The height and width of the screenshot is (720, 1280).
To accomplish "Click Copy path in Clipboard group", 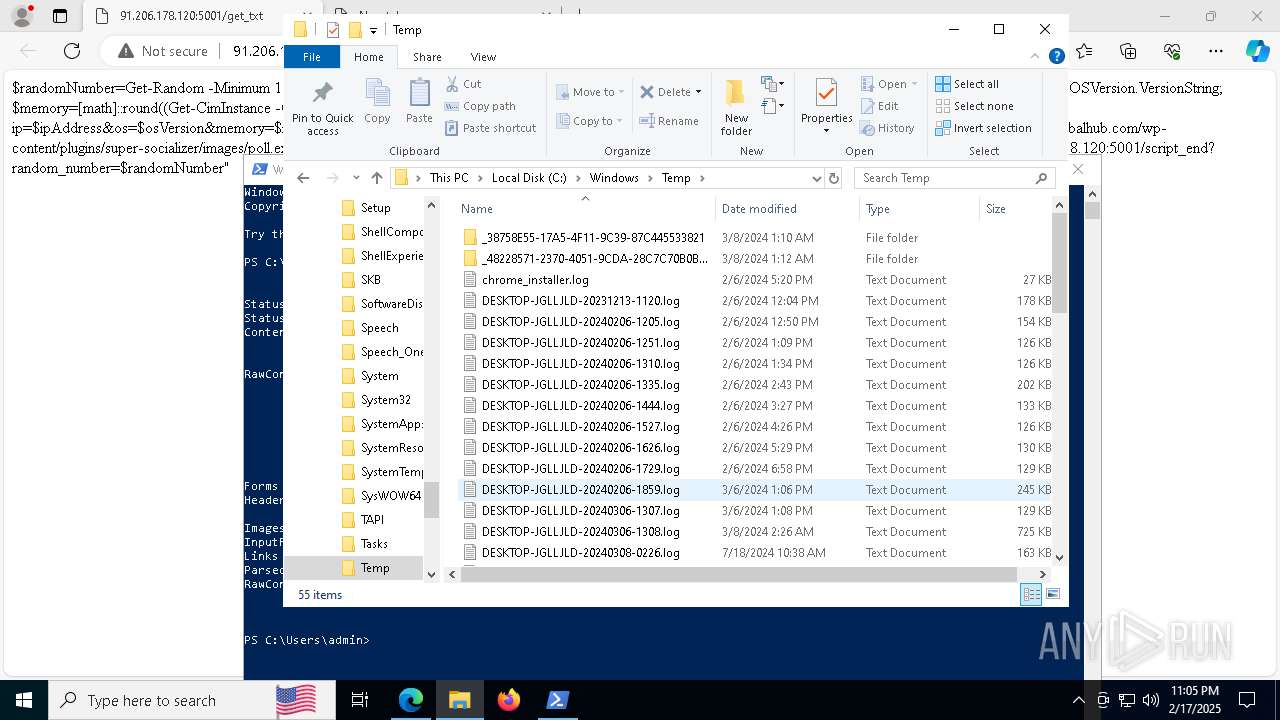I will 481,106.
